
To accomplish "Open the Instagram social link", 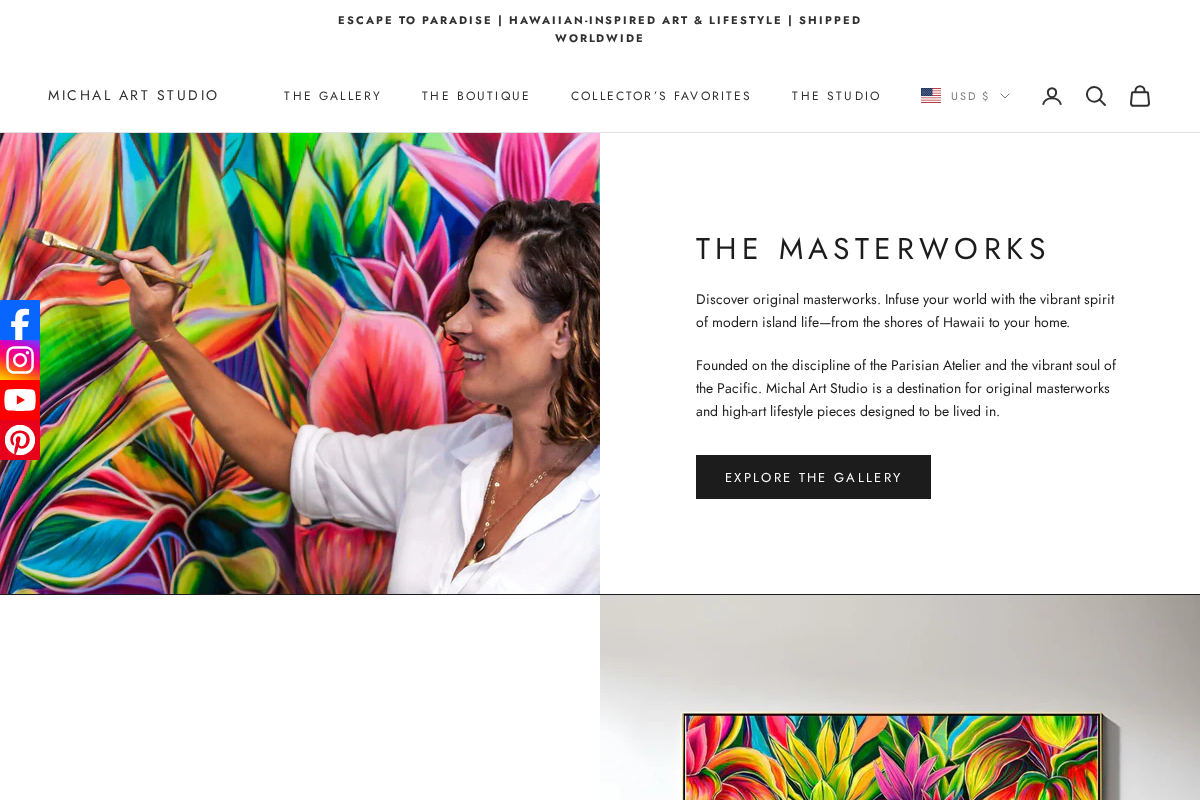I will [x=20, y=360].
